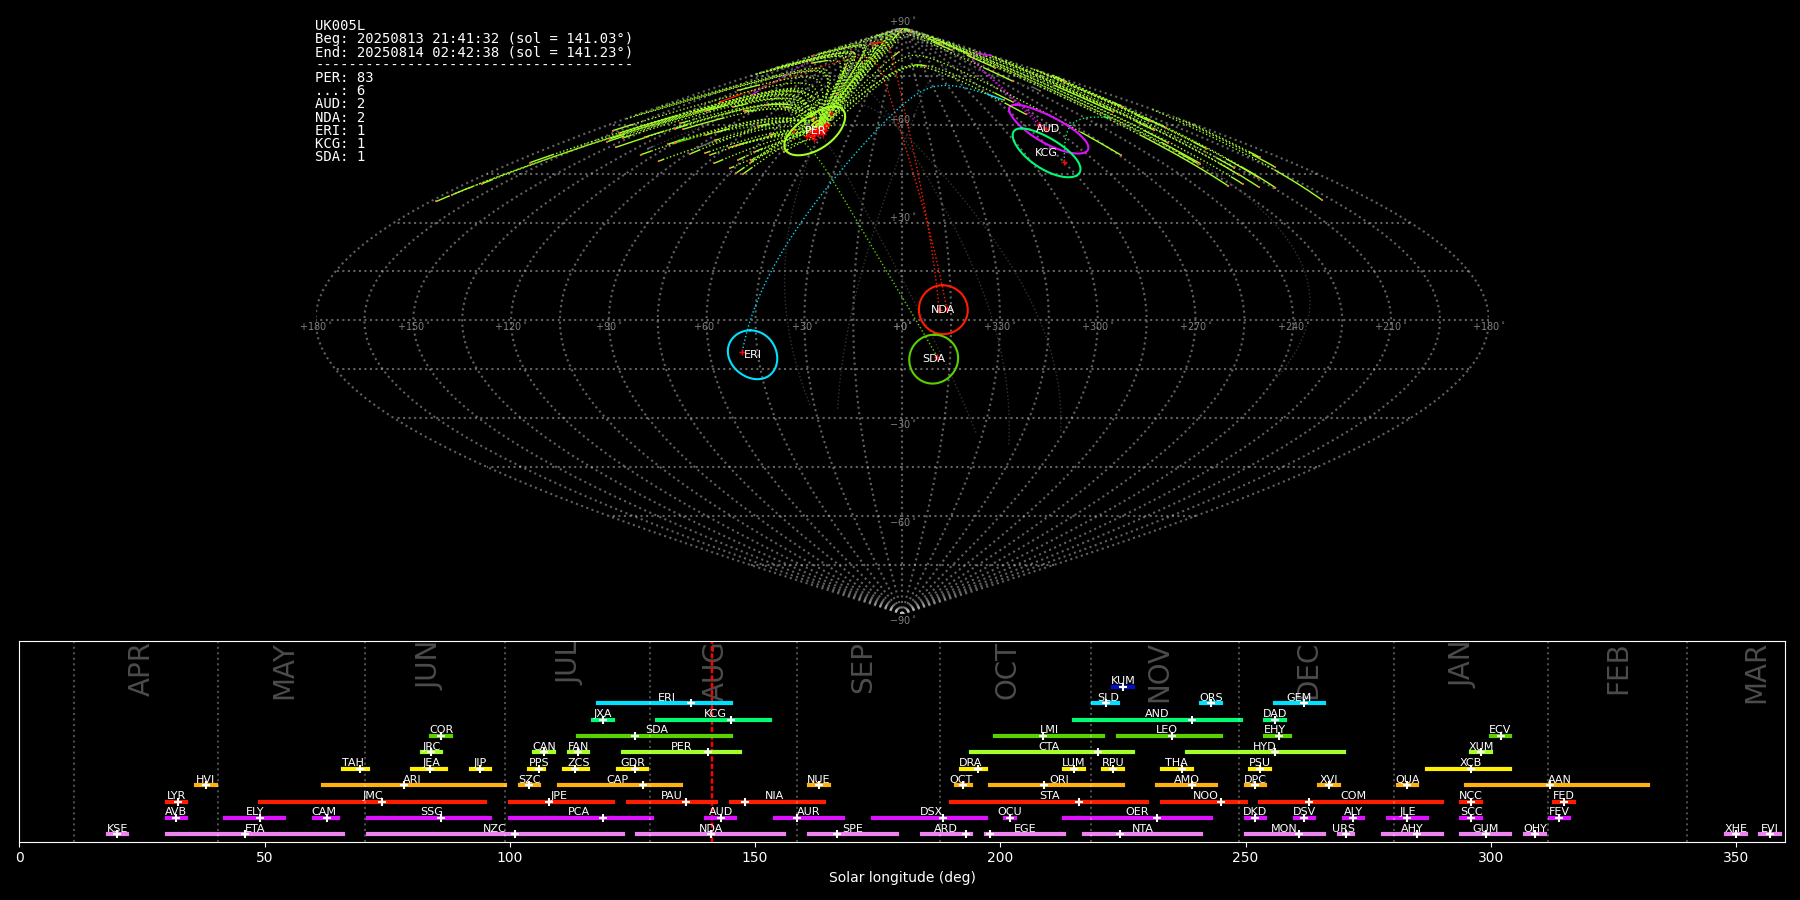Click the PER shower bar in timeline
Screen dimensions: 1800x900
click(681, 752)
